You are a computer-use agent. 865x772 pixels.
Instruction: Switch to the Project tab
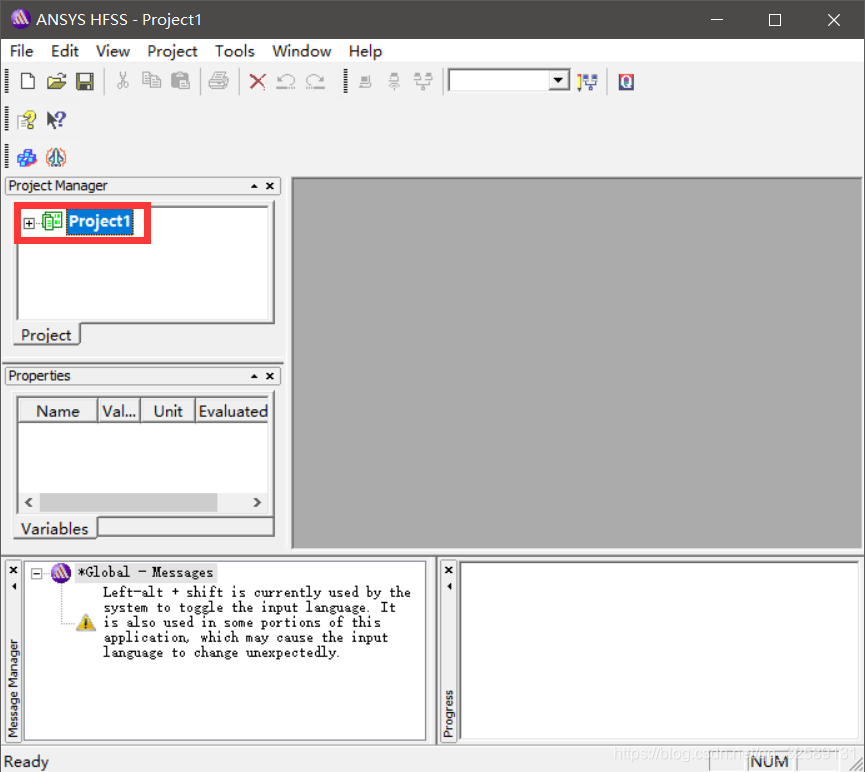click(46, 335)
